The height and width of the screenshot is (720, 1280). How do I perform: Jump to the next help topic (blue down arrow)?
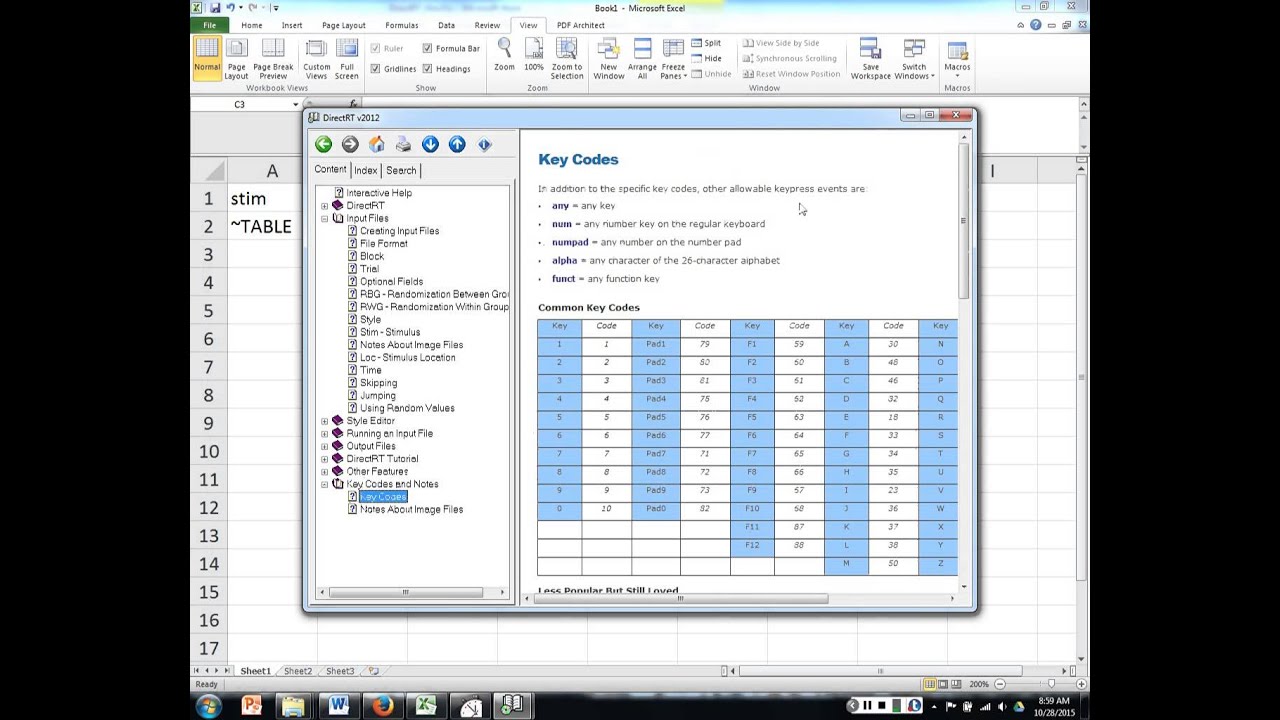[x=430, y=144]
